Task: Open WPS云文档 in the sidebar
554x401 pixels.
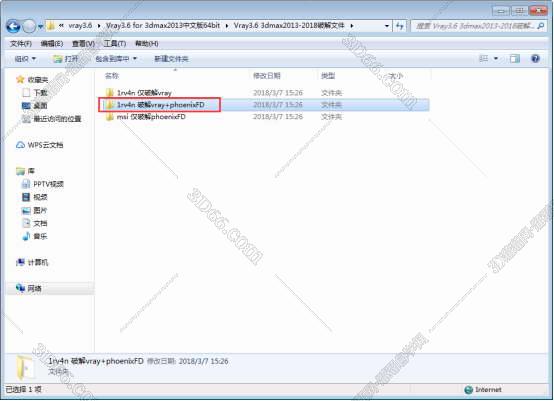Action: click(40, 145)
